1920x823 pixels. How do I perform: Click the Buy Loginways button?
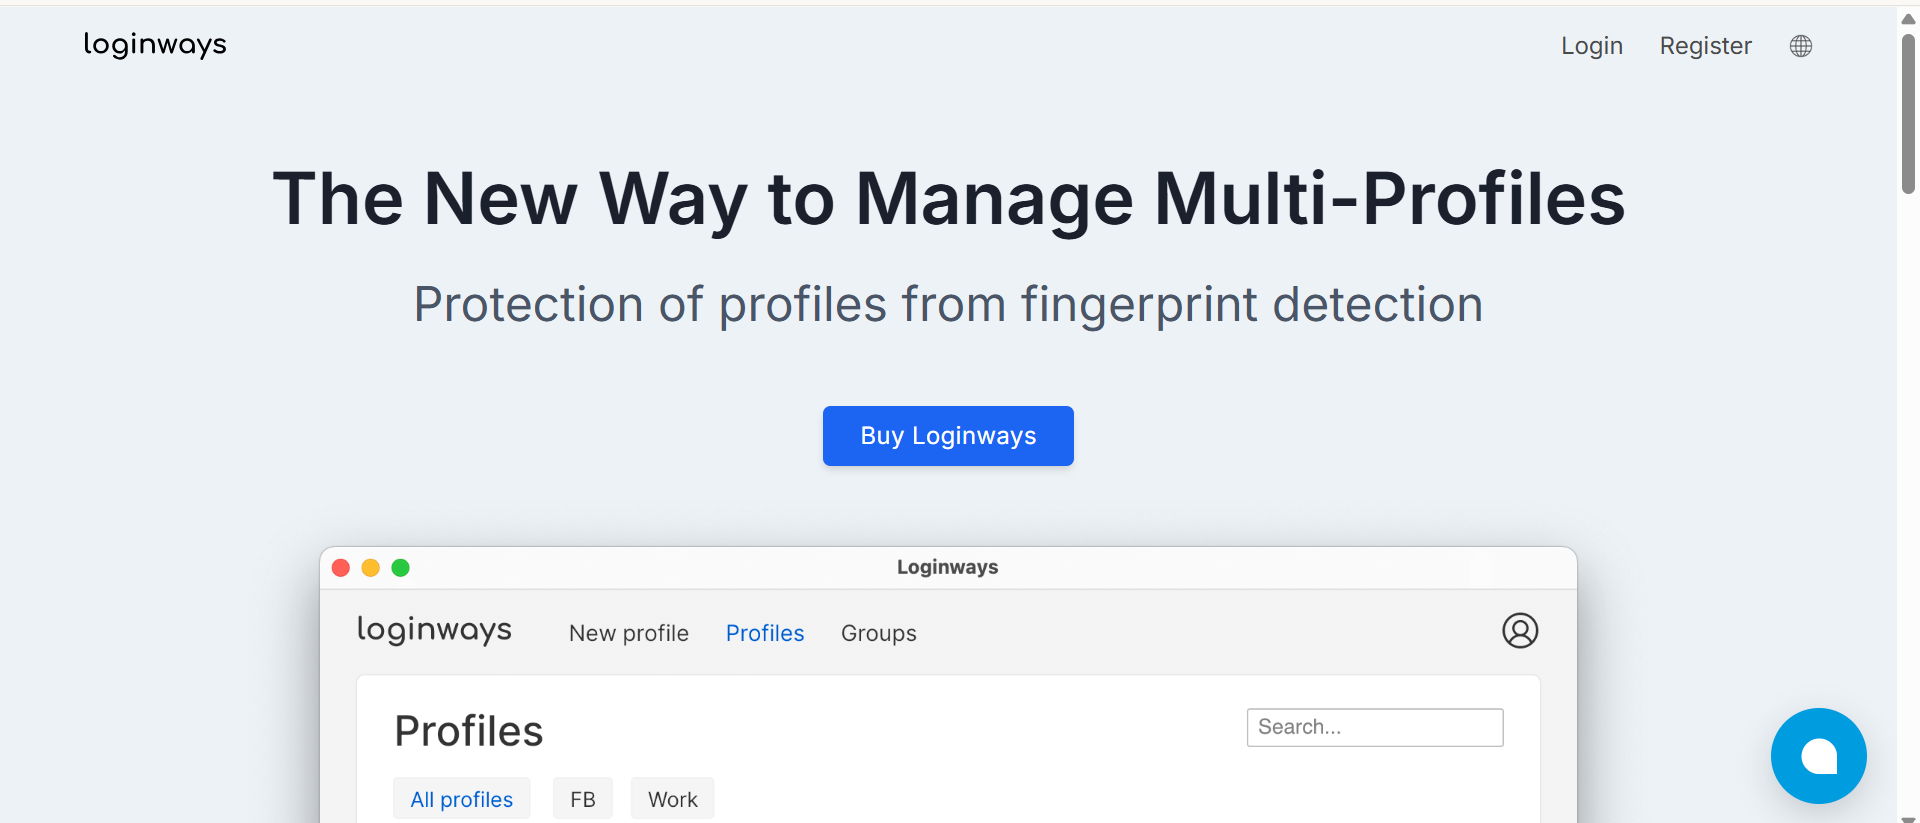tap(947, 436)
